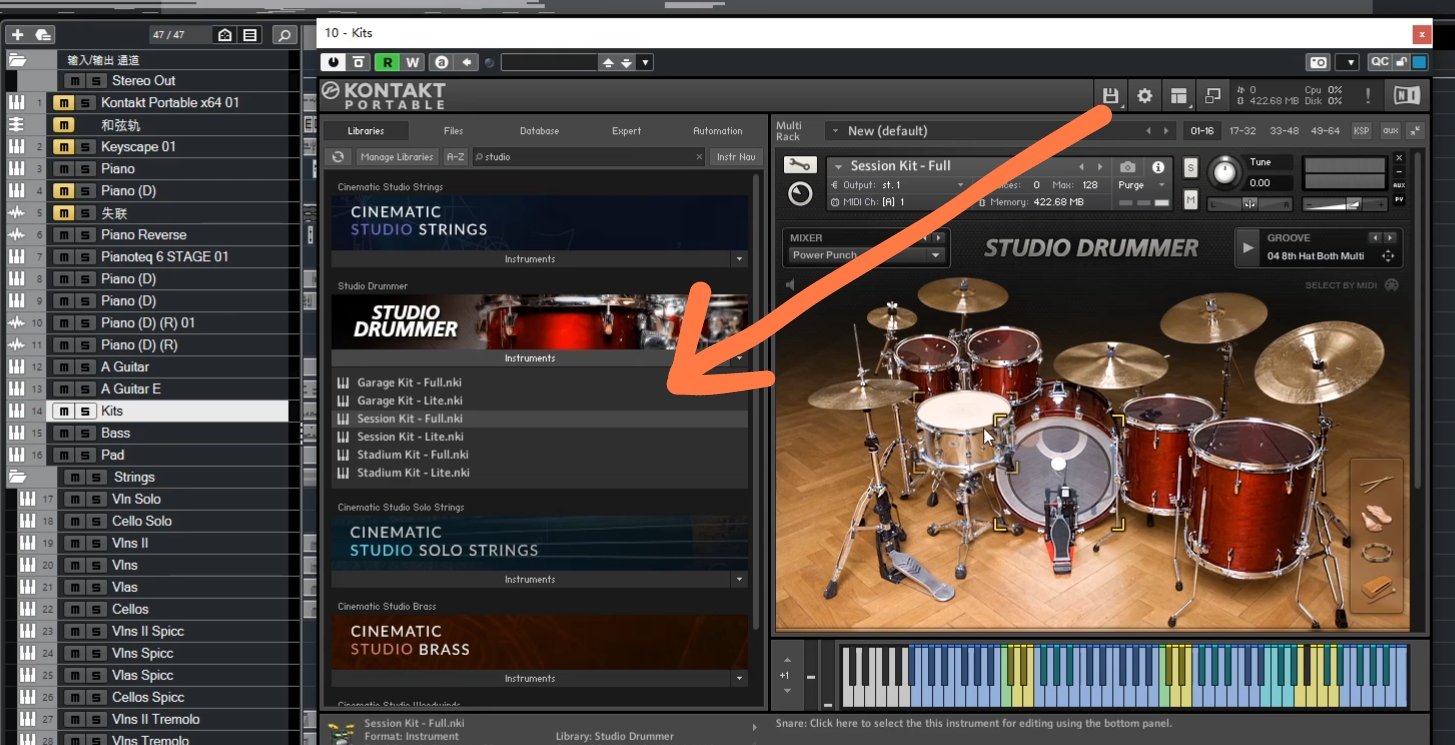1455x745 pixels.
Task: Click the Studio Drummer library banner
Action: [540, 321]
